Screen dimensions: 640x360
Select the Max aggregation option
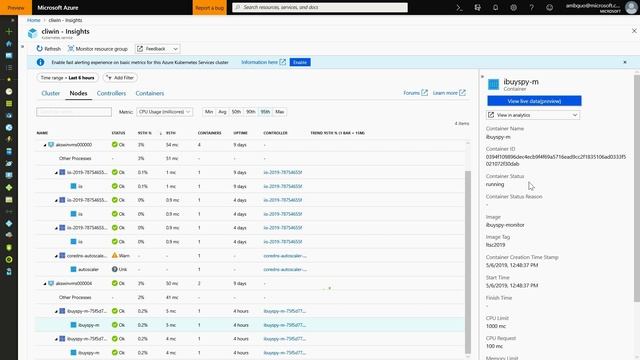pyautogui.click(x=280, y=112)
